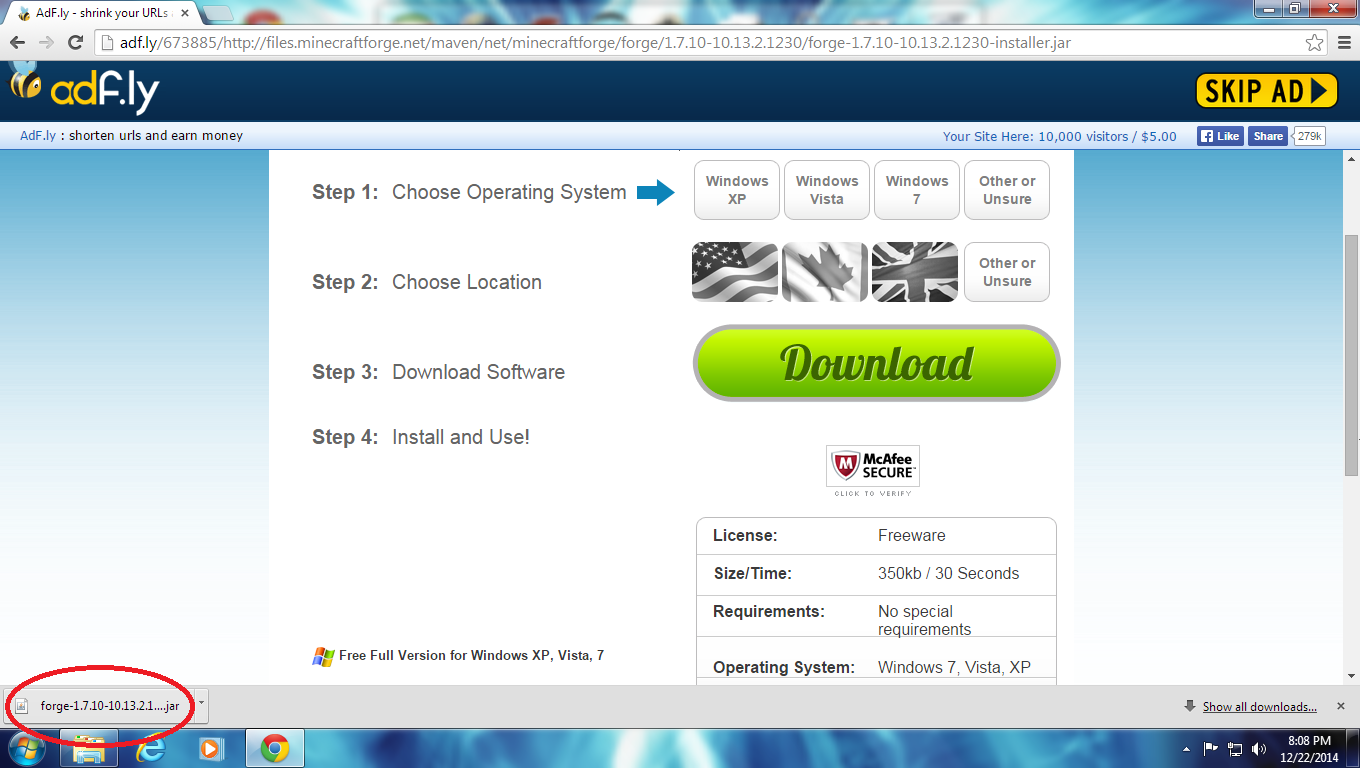The height and width of the screenshot is (769, 1360).
Task: Open the Your Site Here advertising link
Action: point(1060,136)
